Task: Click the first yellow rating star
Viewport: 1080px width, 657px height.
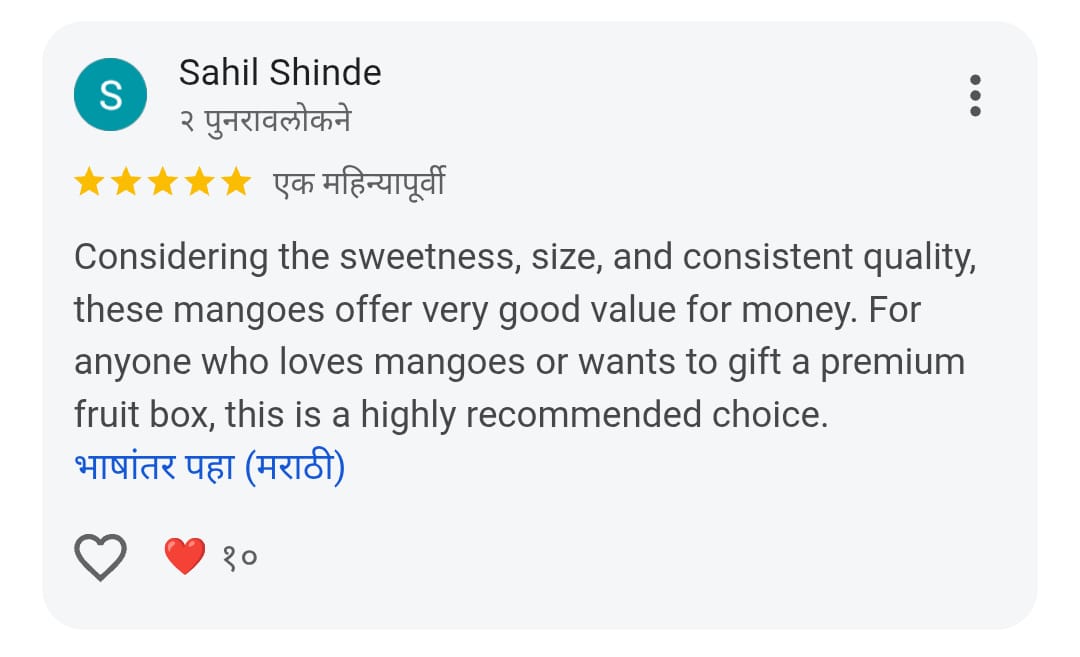Action: [89, 183]
